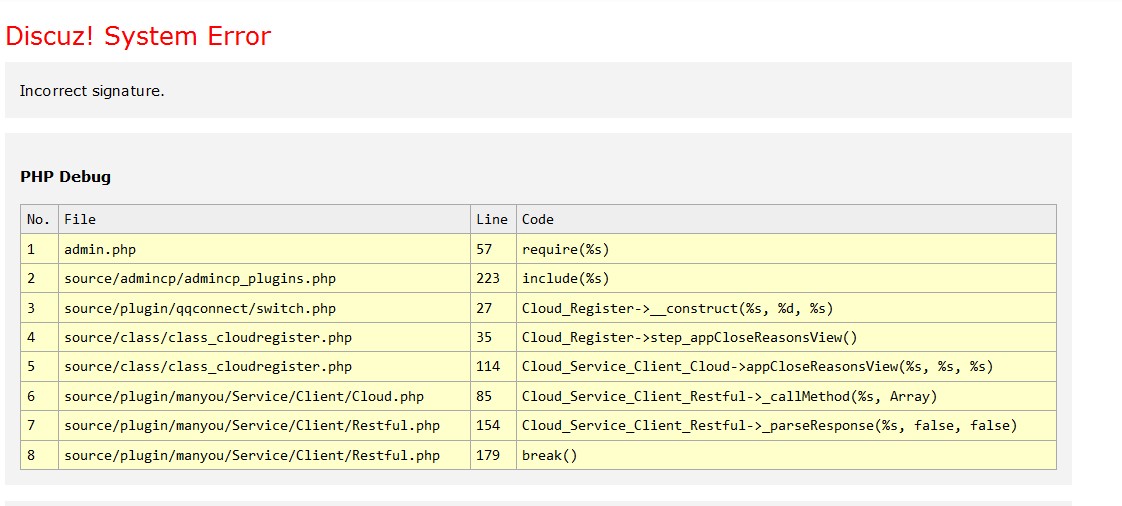Click the _parseResponse code cell
This screenshot has height=506, width=1122.
pyautogui.click(x=769, y=426)
